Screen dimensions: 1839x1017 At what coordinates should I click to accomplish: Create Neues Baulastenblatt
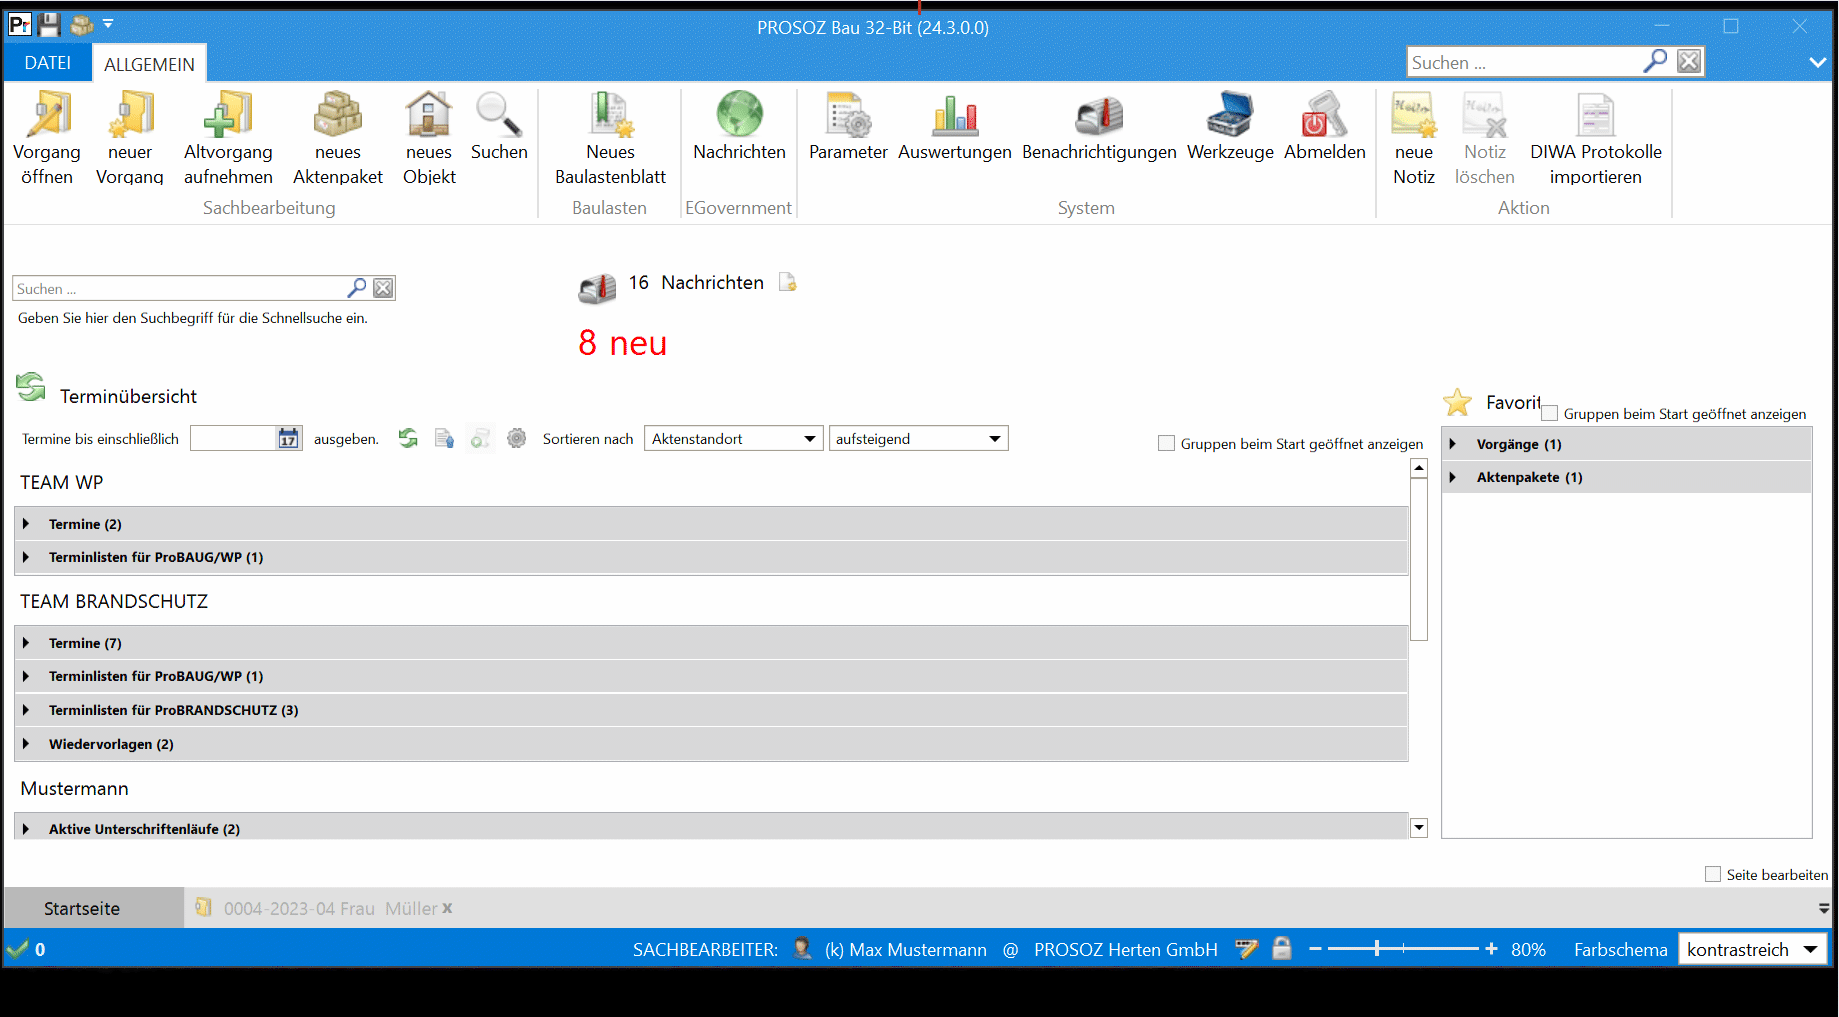(610, 138)
